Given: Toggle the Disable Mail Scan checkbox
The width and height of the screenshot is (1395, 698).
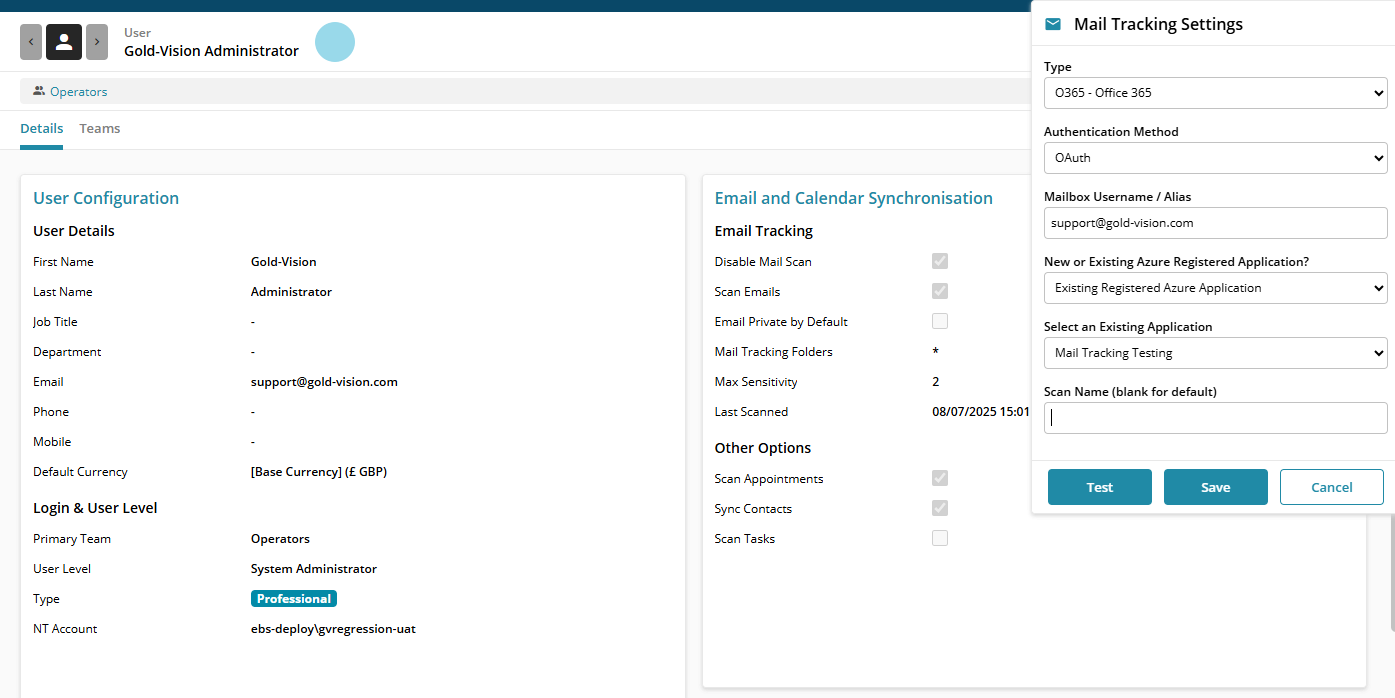Looking at the screenshot, I should [x=940, y=261].
